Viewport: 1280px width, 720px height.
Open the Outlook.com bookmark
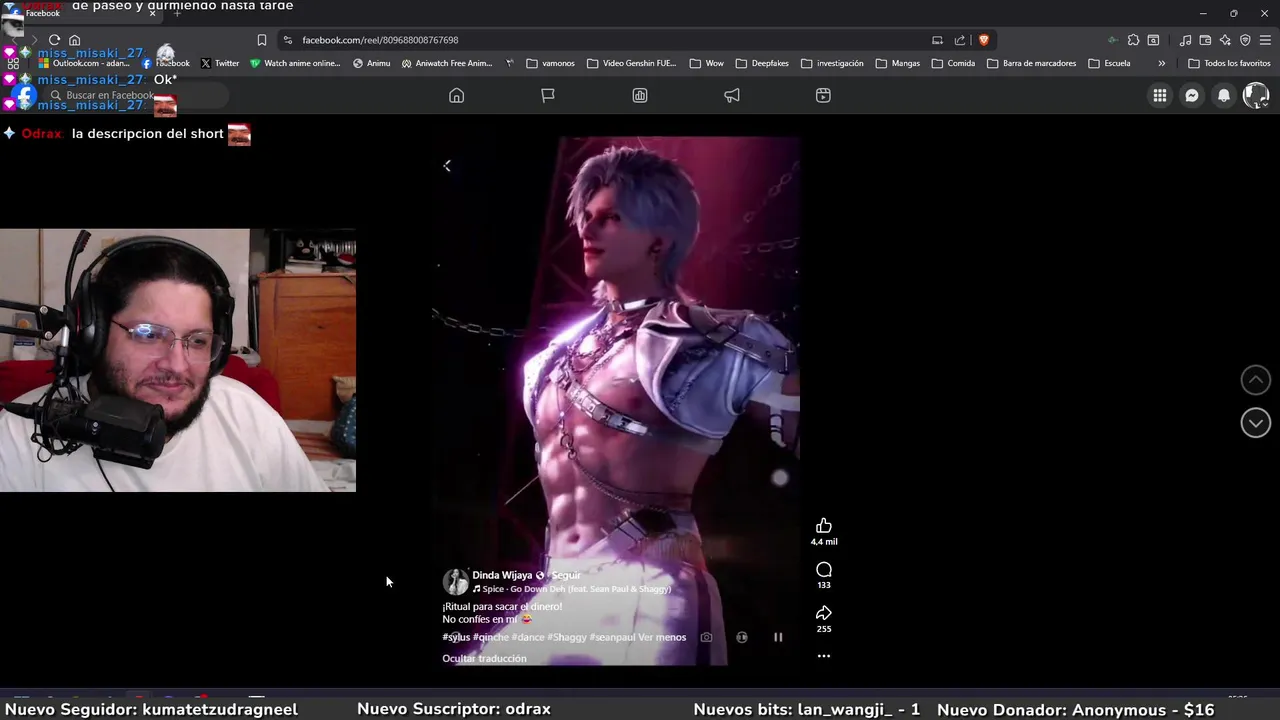pos(83,63)
